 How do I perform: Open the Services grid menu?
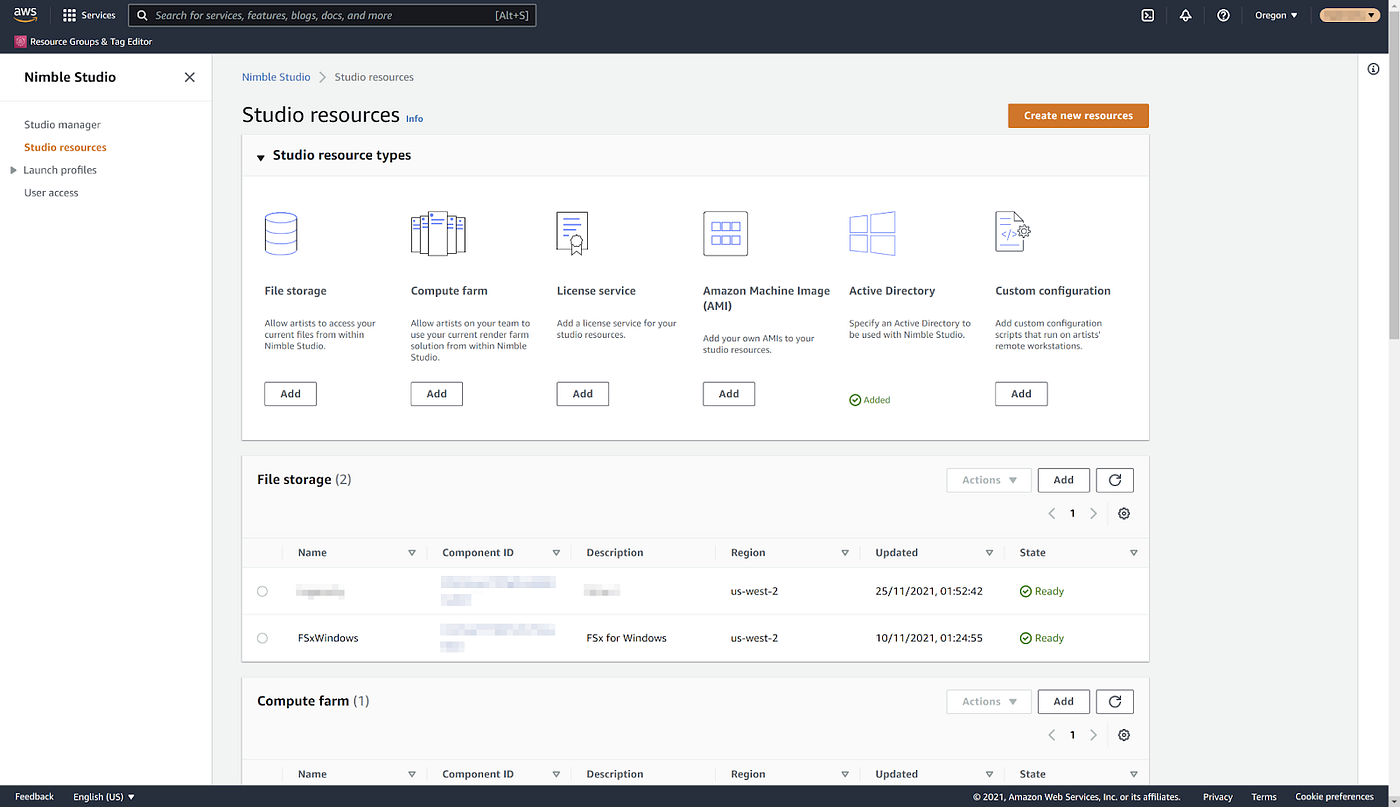tap(89, 15)
